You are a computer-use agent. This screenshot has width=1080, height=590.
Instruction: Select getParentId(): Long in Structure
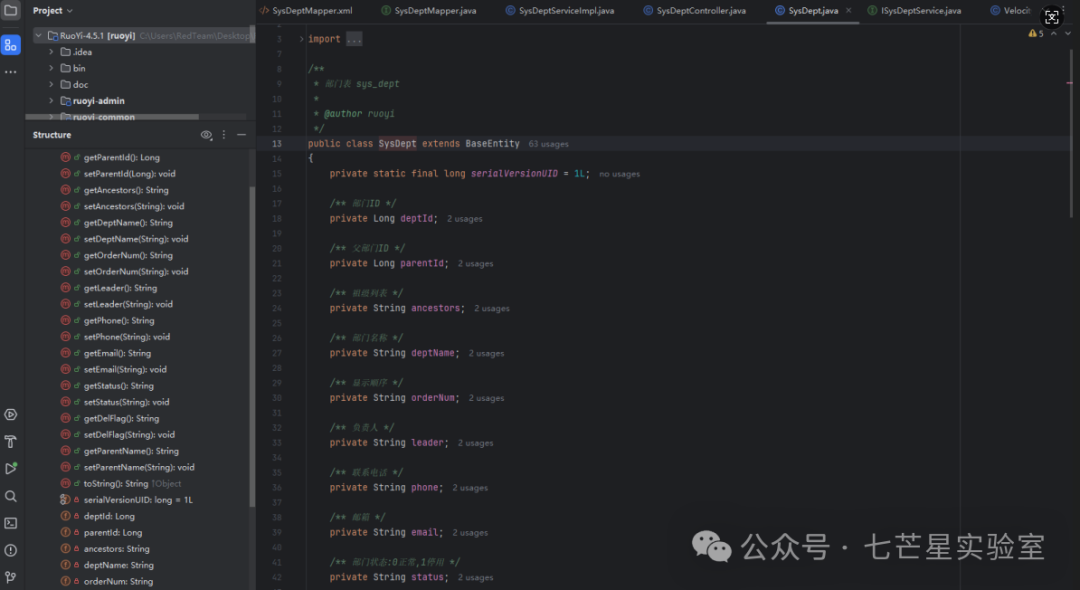[121, 158]
